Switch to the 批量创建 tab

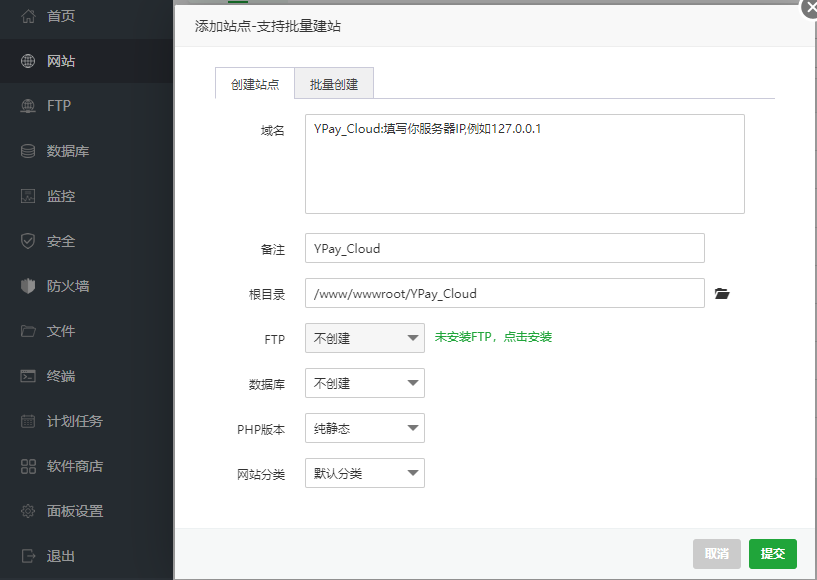tap(333, 84)
